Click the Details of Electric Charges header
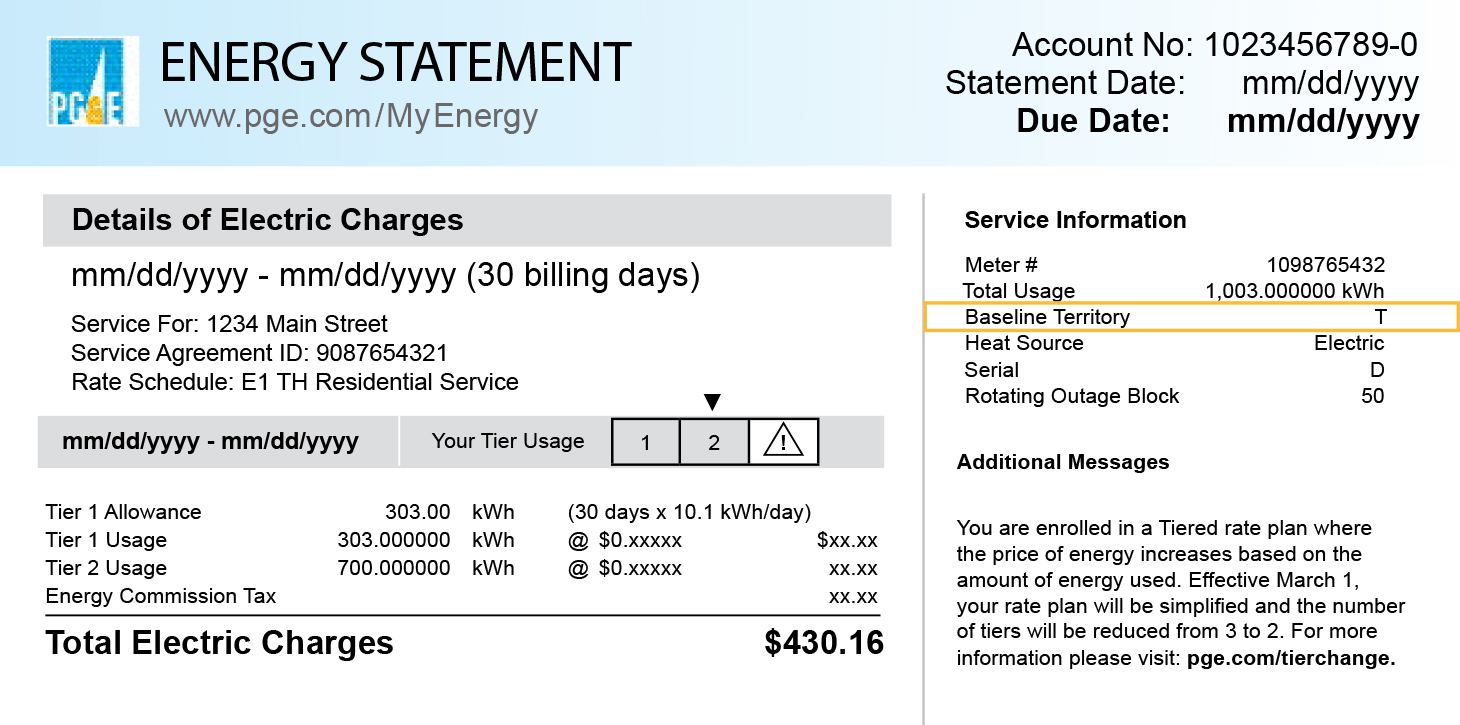Viewport: 1460px width, 725px height. [x=268, y=220]
